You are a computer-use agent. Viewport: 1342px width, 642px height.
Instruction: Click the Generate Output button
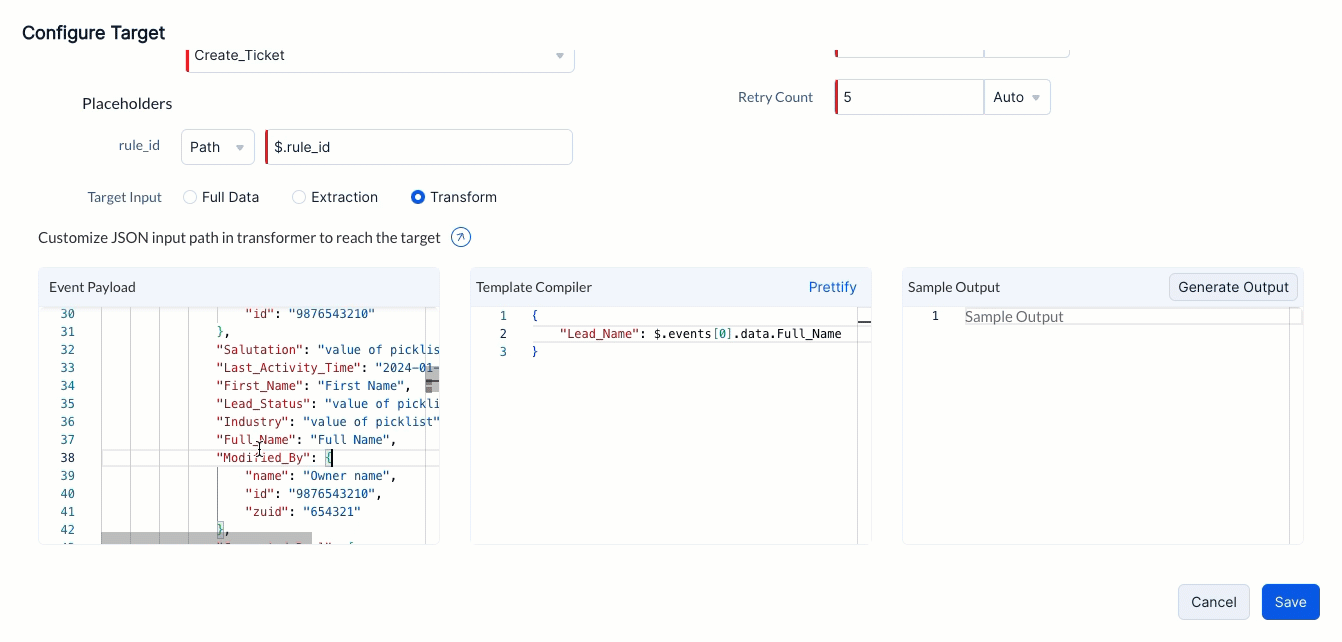1233,287
